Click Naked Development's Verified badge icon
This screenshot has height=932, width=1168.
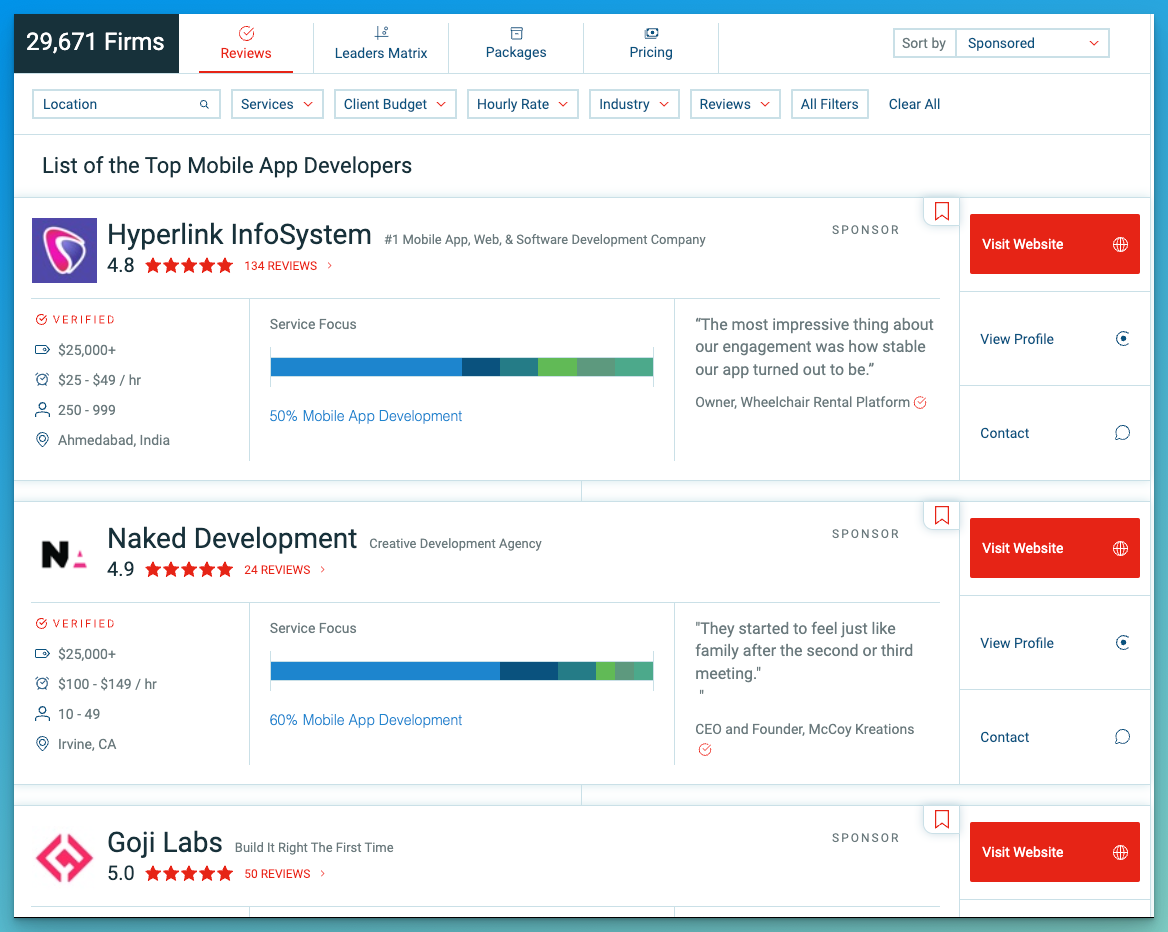[x=42, y=624]
